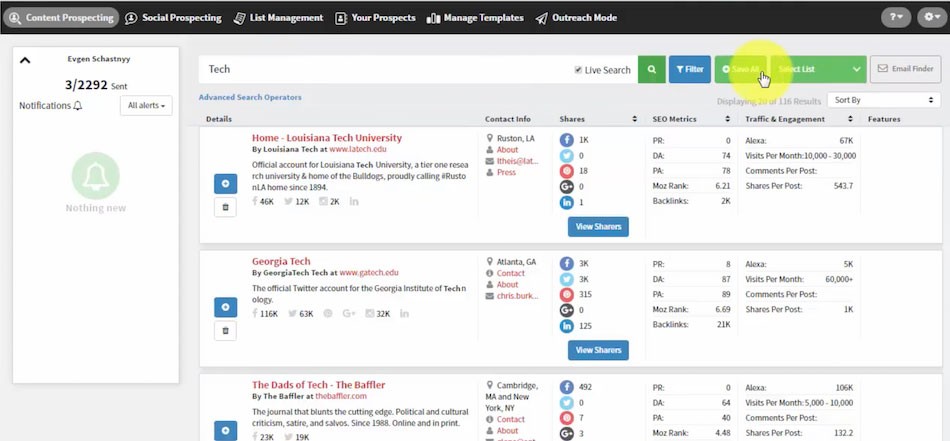Screen dimensions: 950x441
Task: Open Home - Louisiana Tech University title
Action: [x=327, y=138]
